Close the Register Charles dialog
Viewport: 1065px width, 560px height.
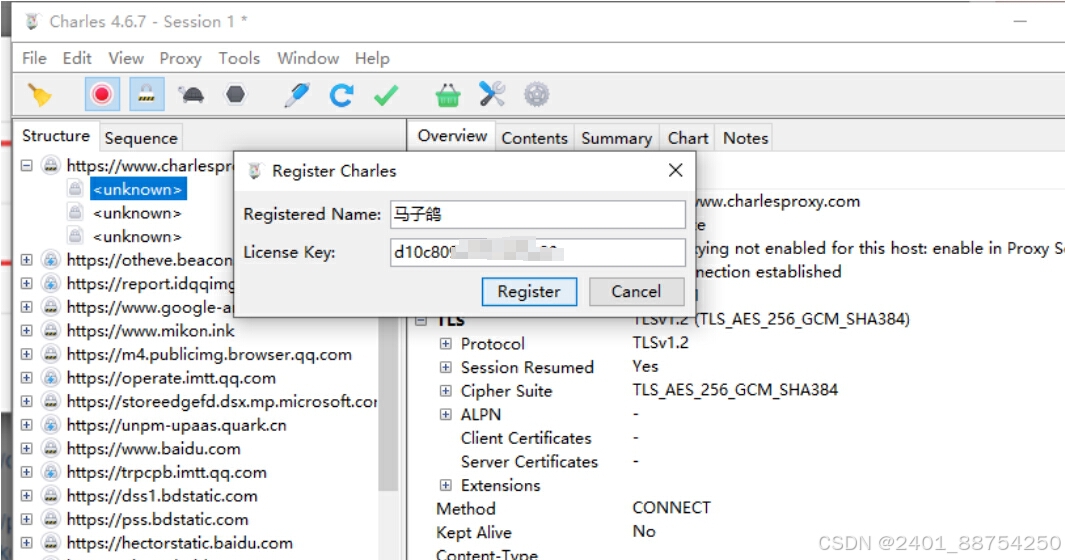coord(675,171)
